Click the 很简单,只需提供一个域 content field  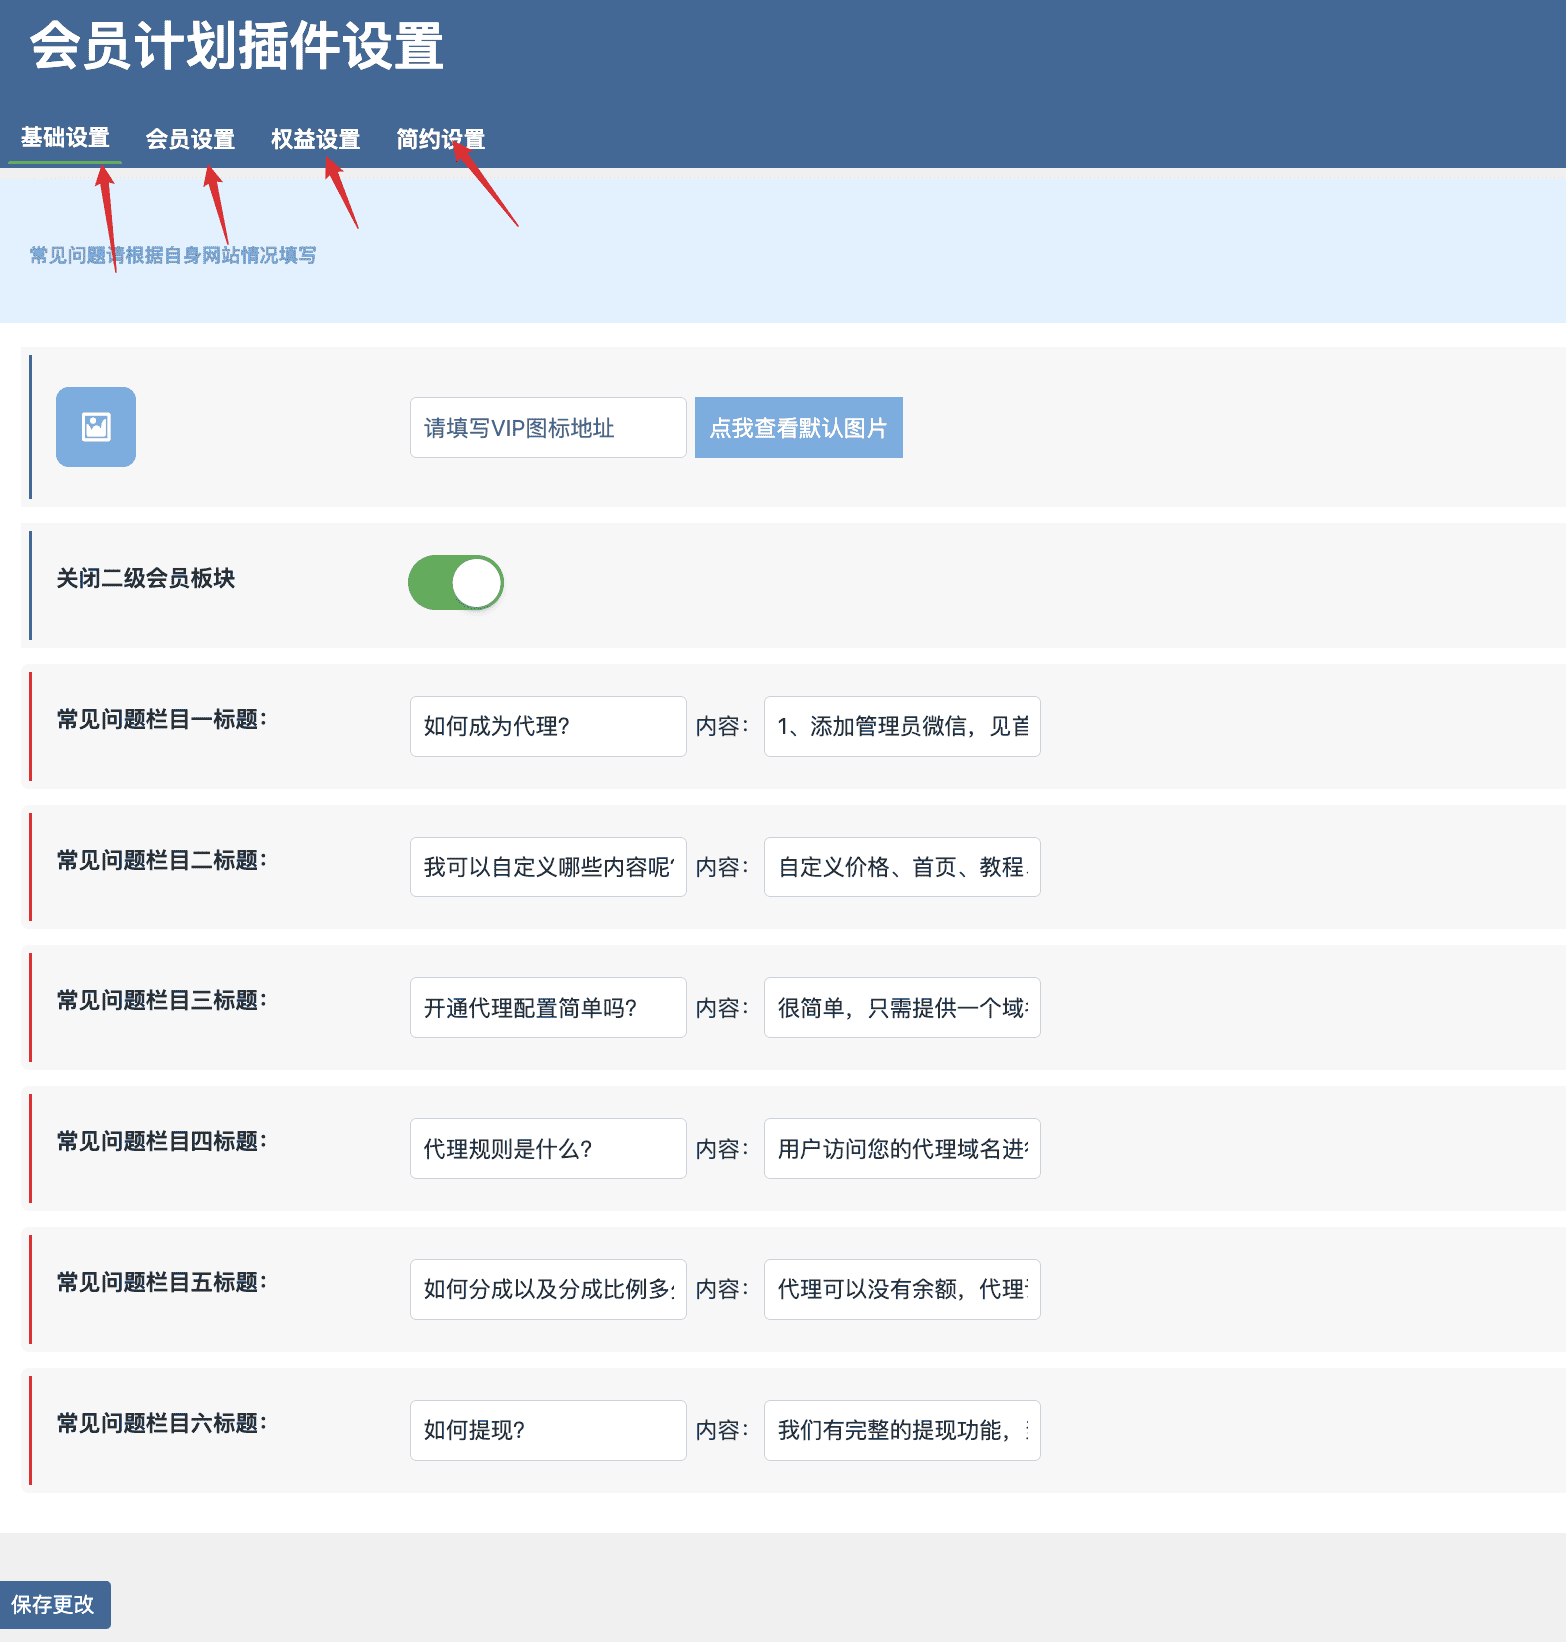point(902,1008)
